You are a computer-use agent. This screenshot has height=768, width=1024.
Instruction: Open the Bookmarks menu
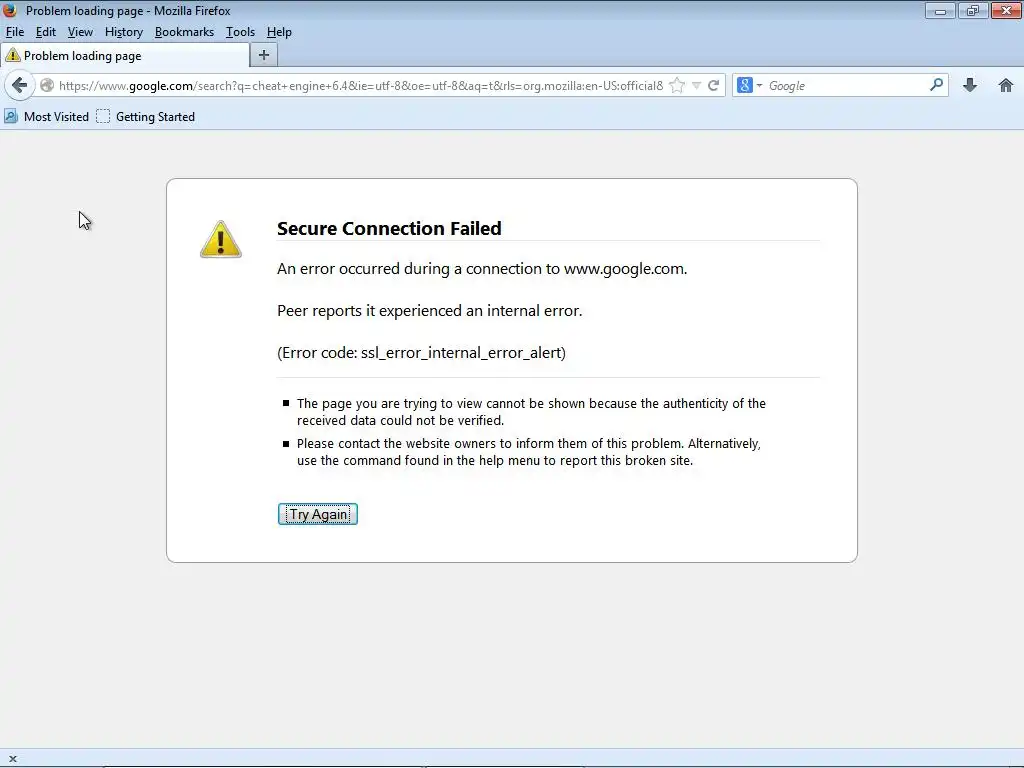[x=184, y=32]
